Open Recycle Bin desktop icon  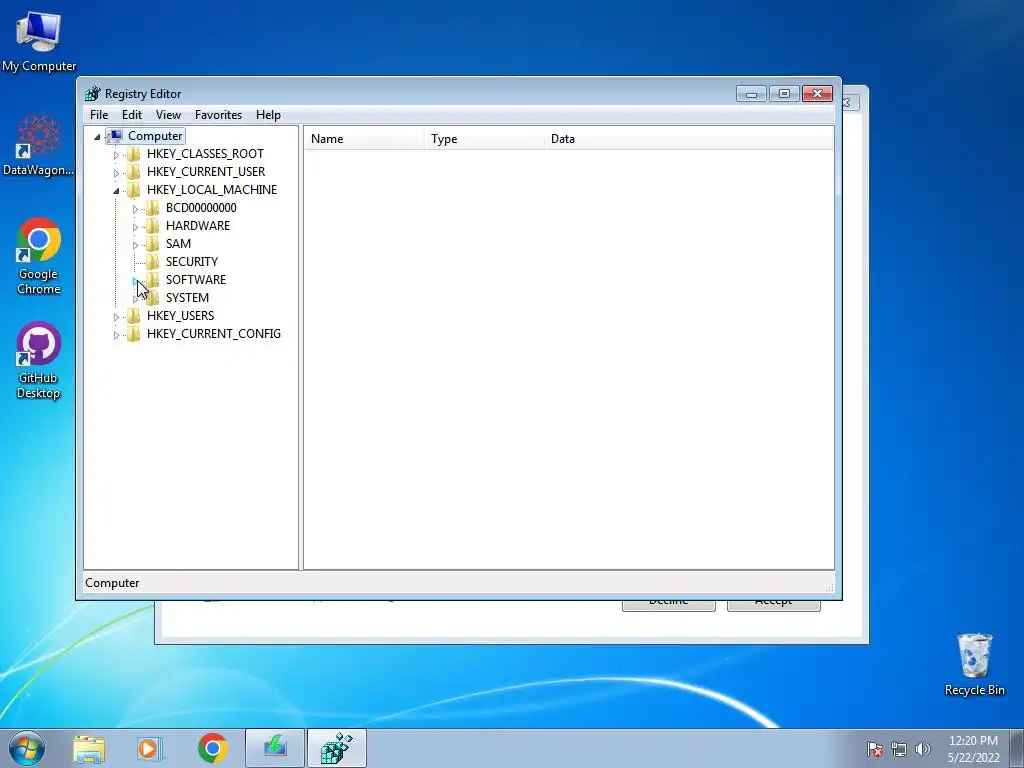coord(974,664)
